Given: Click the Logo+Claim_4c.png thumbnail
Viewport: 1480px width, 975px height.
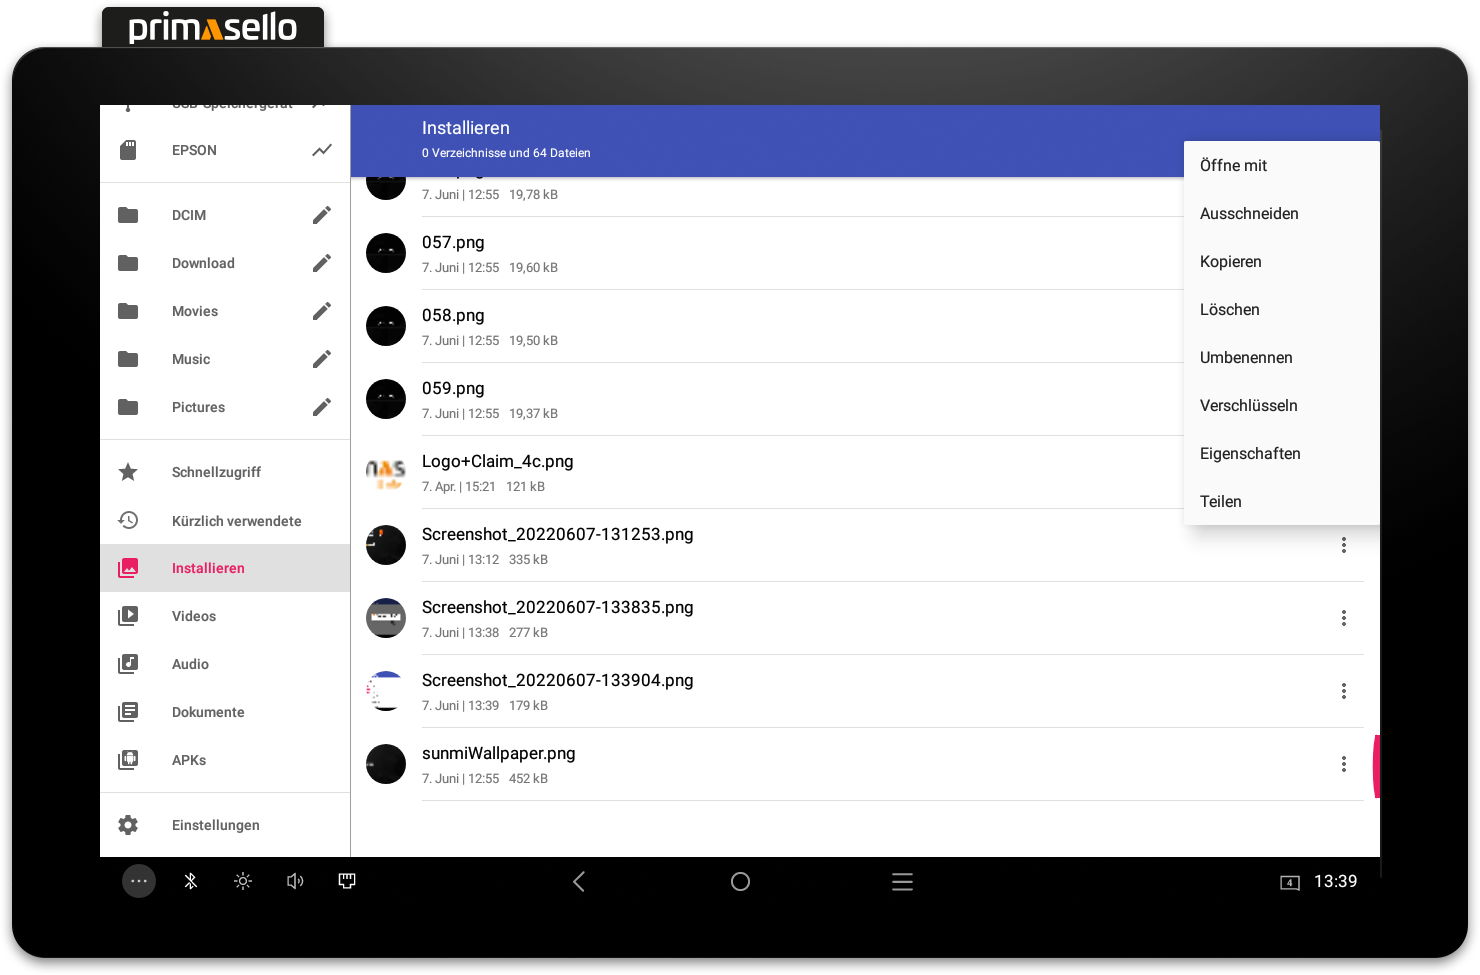Looking at the screenshot, I should [x=386, y=472].
